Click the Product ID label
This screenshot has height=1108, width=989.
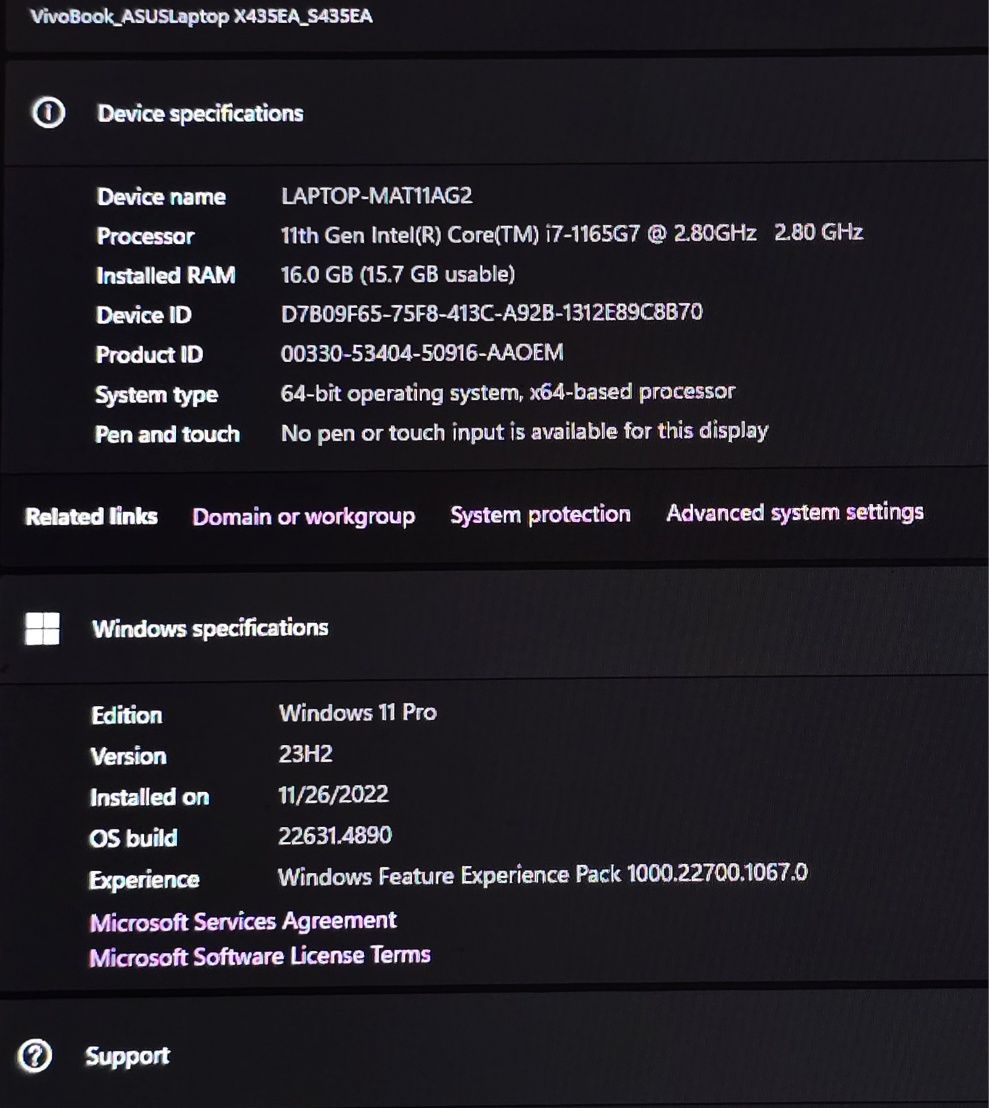[149, 355]
